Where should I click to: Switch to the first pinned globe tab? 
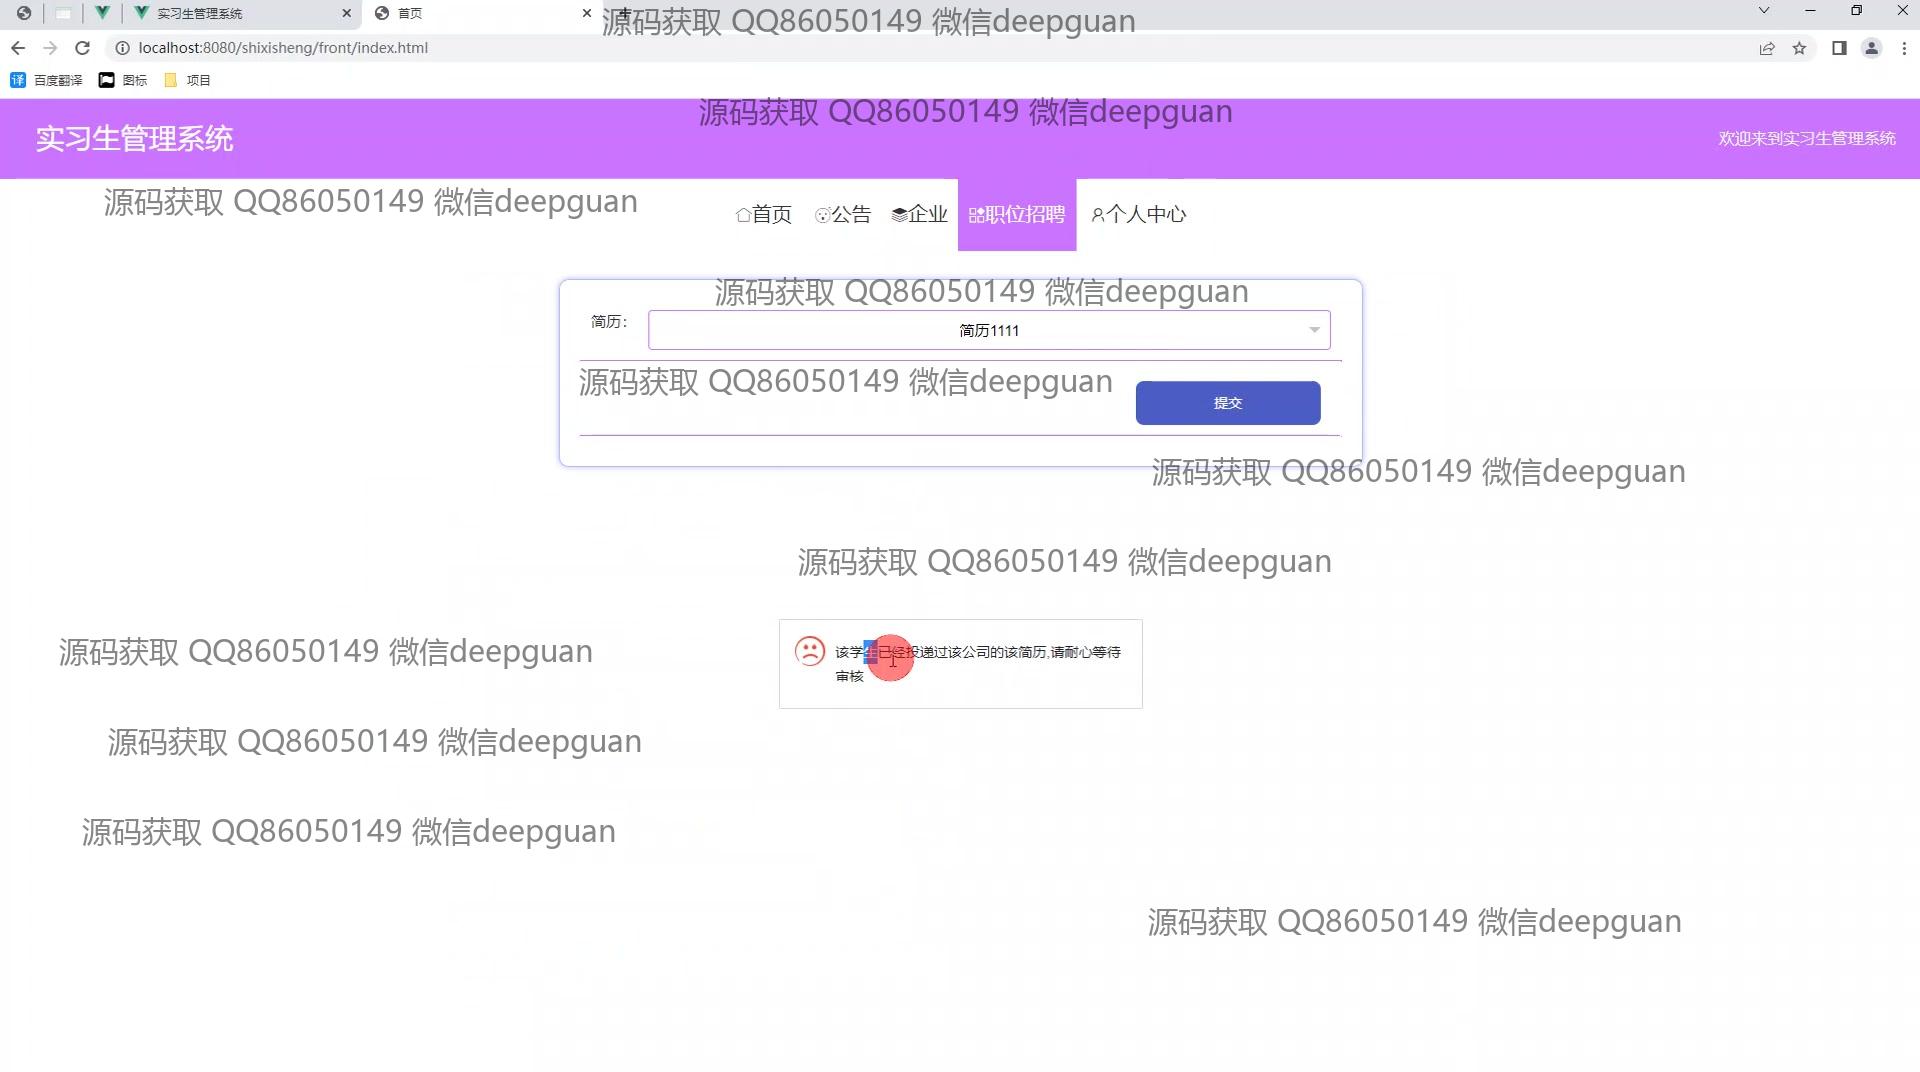pos(24,13)
